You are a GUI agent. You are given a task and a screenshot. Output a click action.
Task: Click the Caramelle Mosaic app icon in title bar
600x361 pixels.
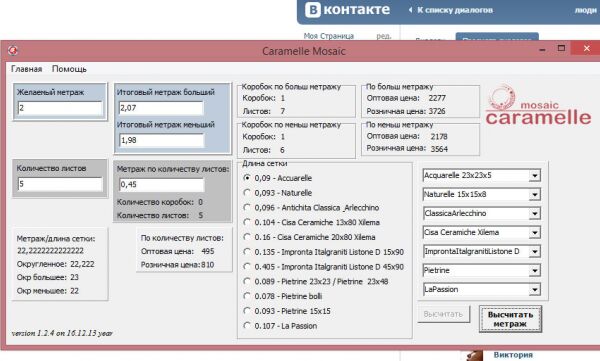[x=13, y=50]
